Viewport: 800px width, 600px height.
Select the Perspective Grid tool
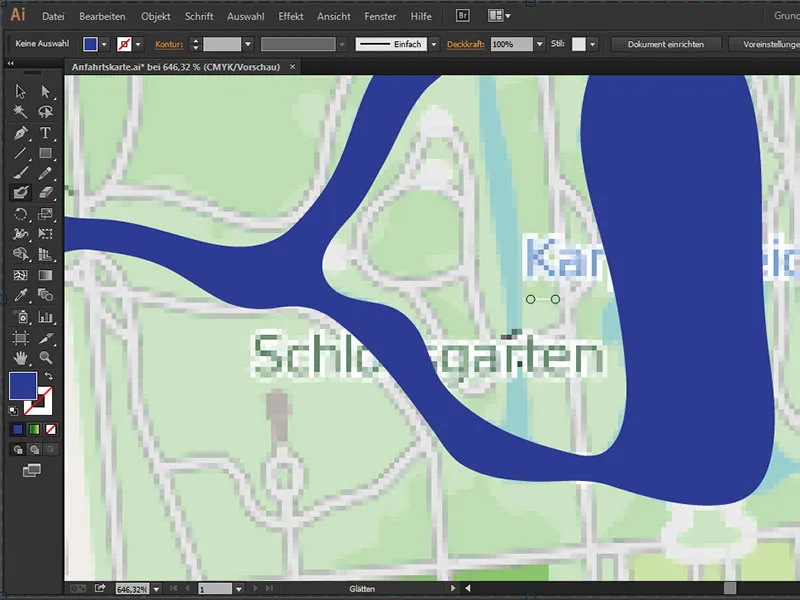tap(45, 254)
